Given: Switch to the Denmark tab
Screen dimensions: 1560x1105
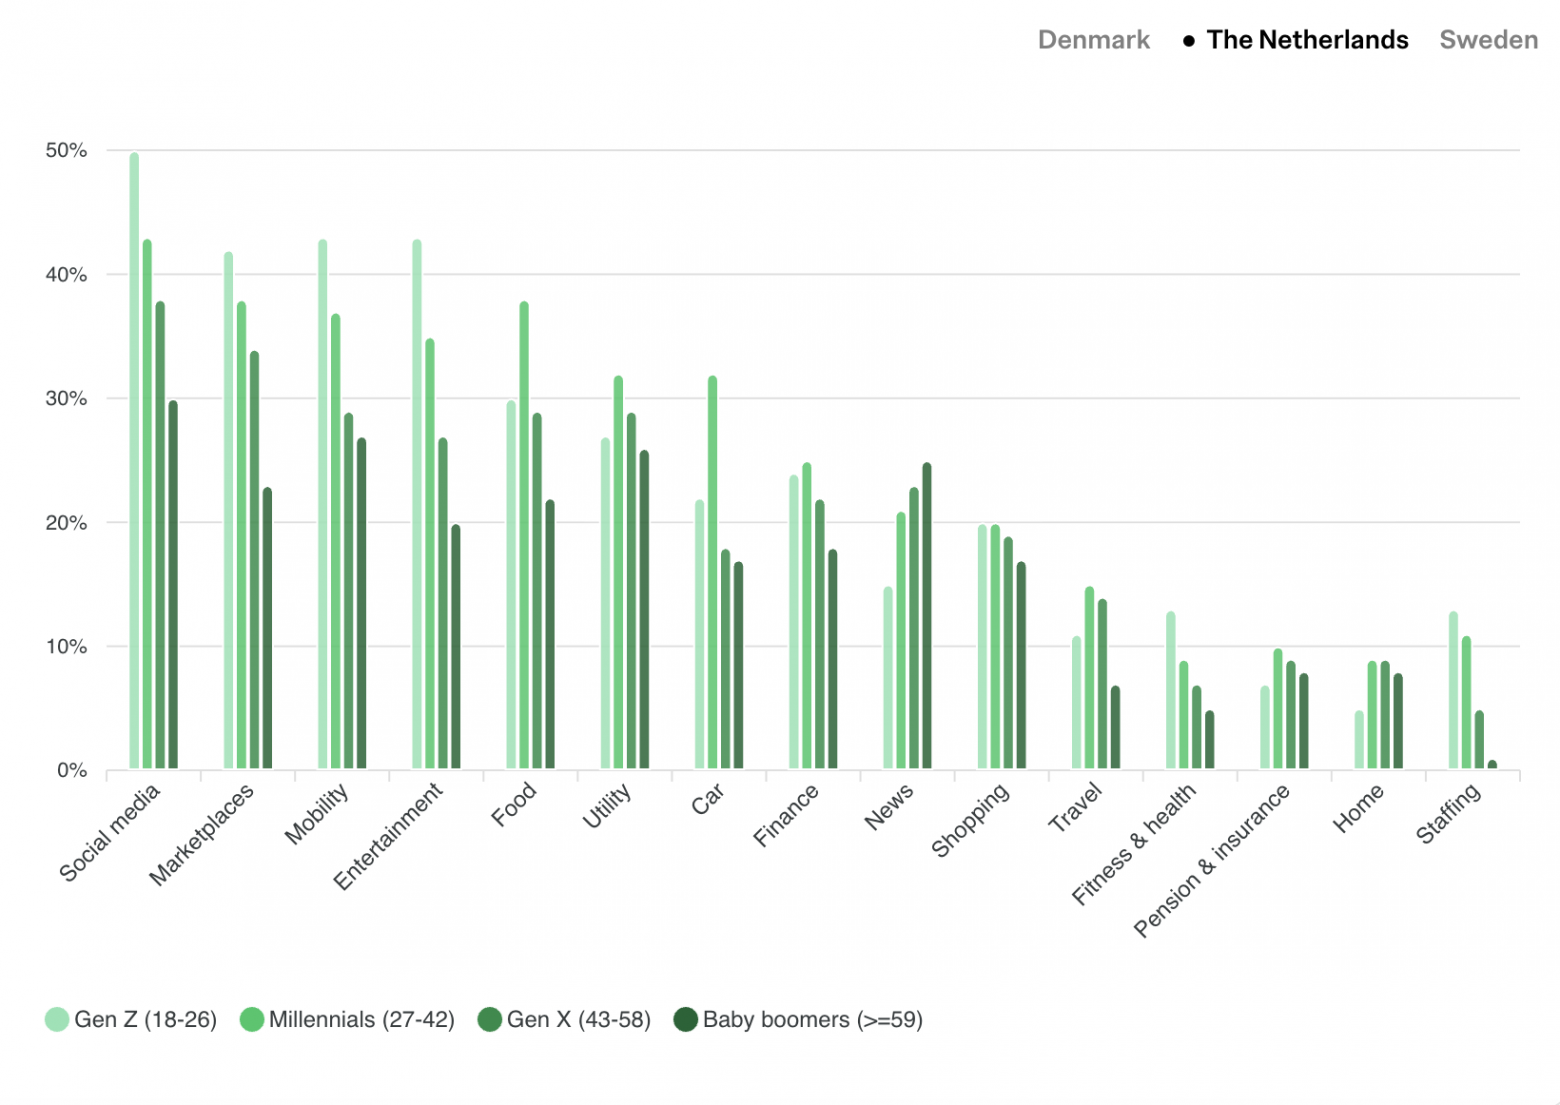Looking at the screenshot, I should [1093, 40].
